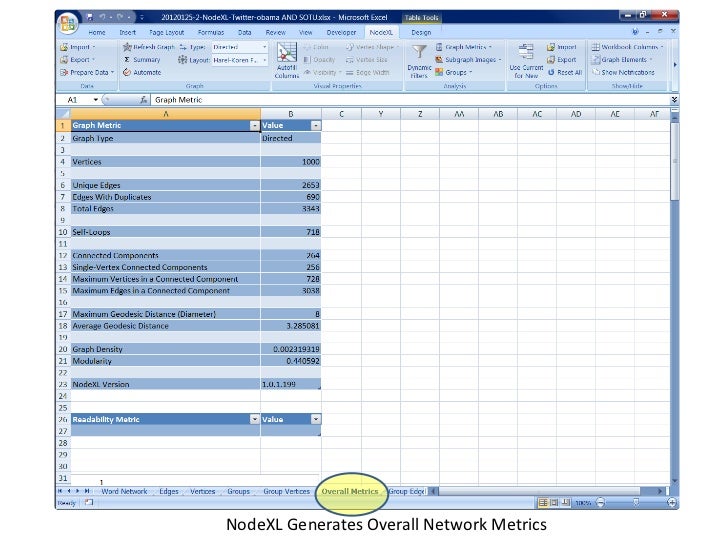Open the Page Layout ribbon tab

click(x=167, y=32)
